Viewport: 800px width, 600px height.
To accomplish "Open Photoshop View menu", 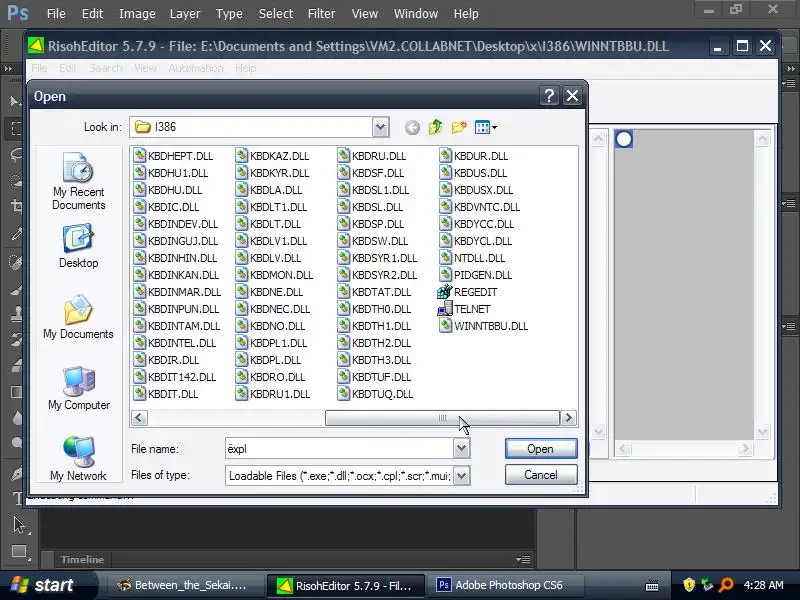I will click(x=365, y=14).
